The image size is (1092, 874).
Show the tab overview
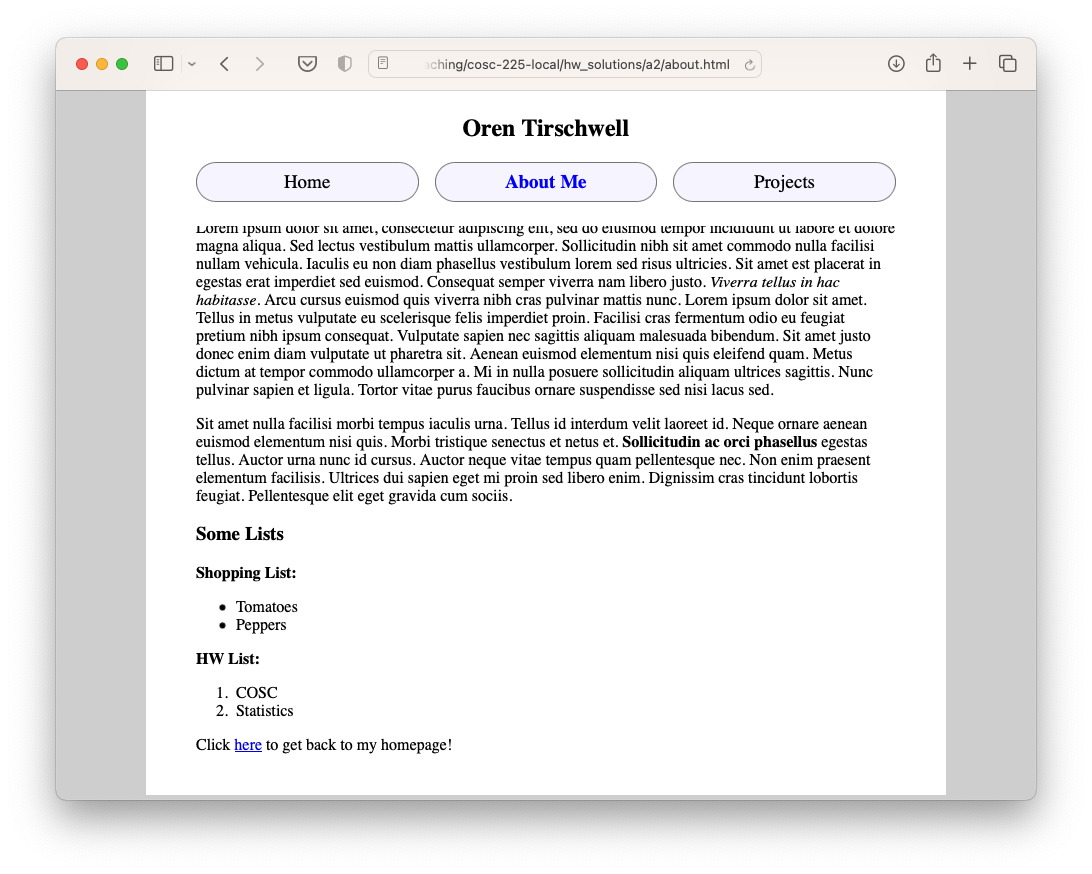click(1007, 64)
